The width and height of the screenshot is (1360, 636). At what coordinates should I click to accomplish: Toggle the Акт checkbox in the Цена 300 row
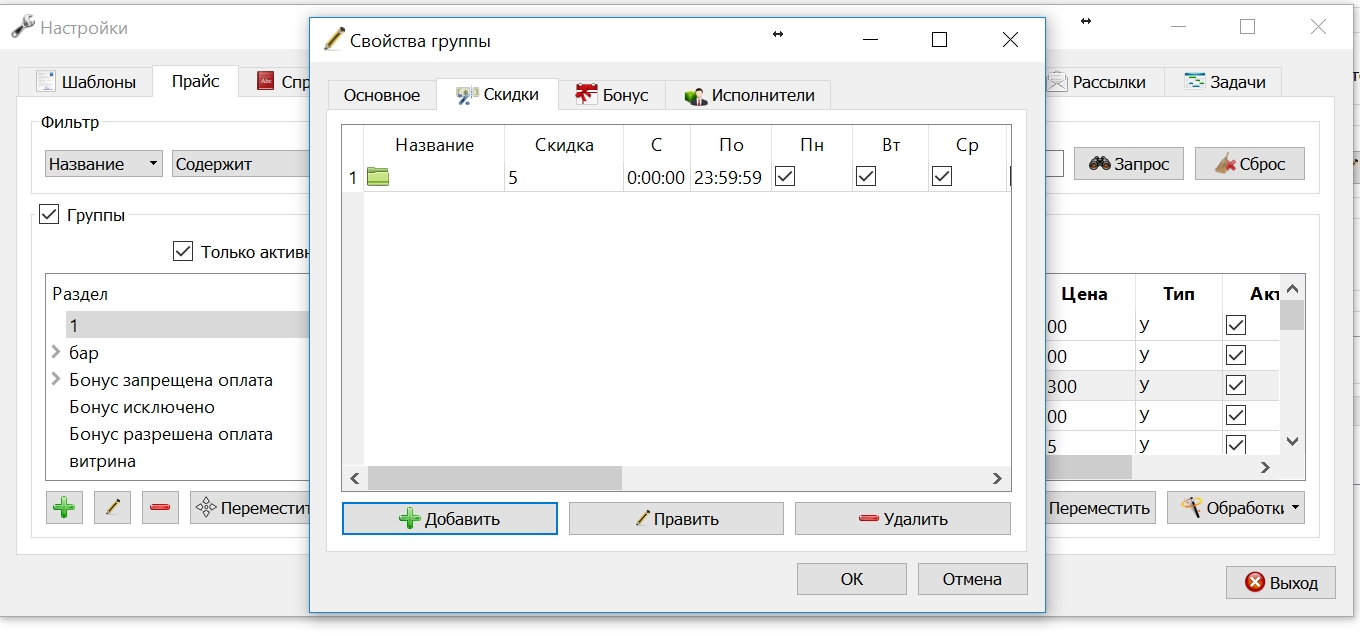[1236, 386]
